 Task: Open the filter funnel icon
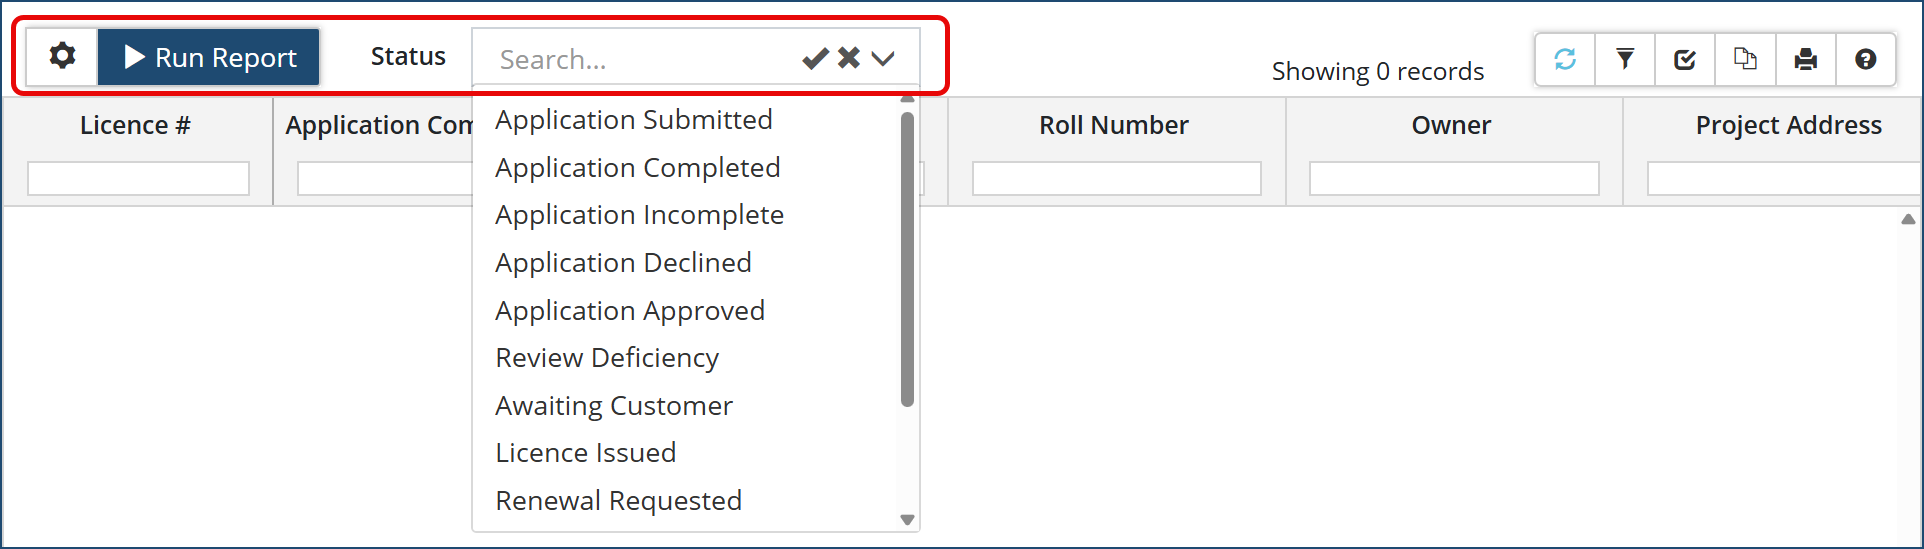tap(1625, 59)
